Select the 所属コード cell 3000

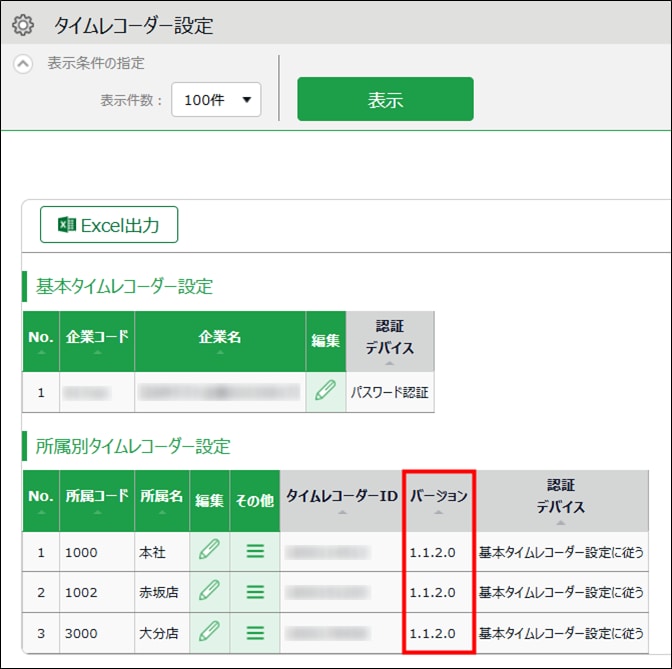pos(97,633)
